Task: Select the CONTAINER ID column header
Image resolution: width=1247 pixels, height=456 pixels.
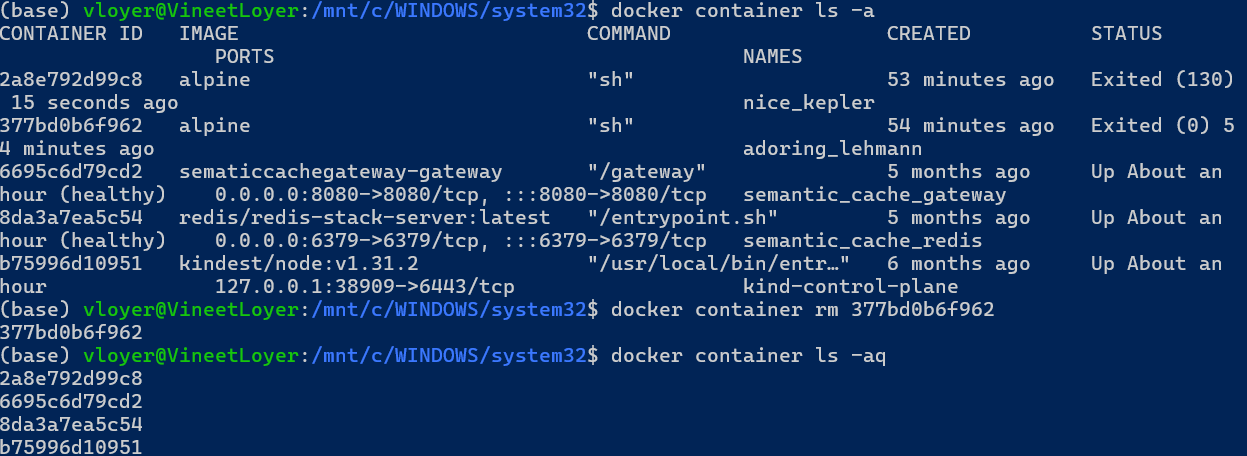Action: pyautogui.click(x=71, y=34)
